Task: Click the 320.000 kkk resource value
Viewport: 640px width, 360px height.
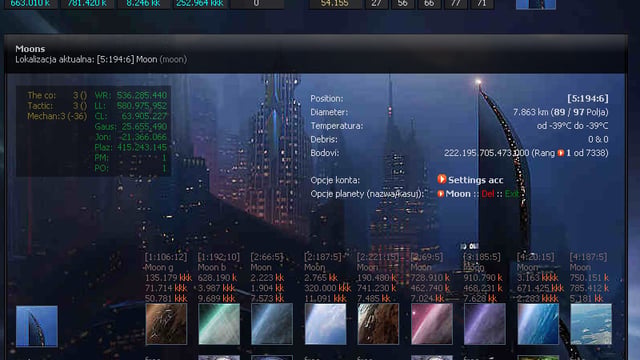Action: coord(327,288)
